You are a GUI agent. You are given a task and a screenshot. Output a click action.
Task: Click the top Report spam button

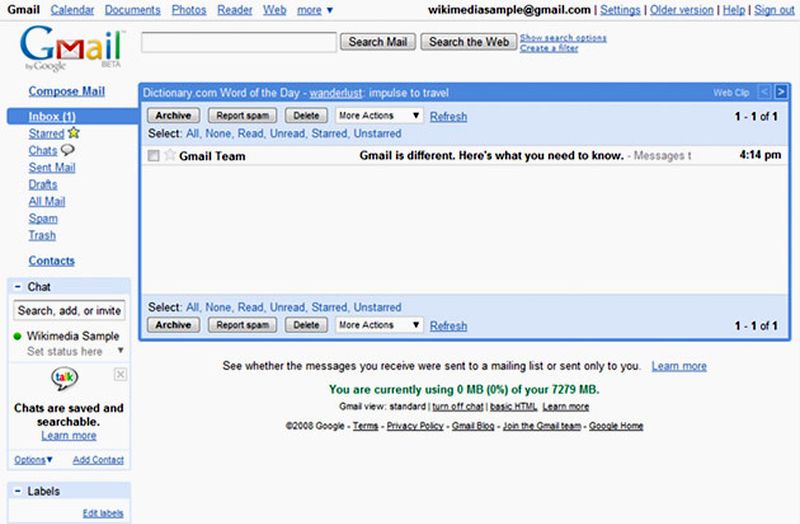(x=242, y=115)
